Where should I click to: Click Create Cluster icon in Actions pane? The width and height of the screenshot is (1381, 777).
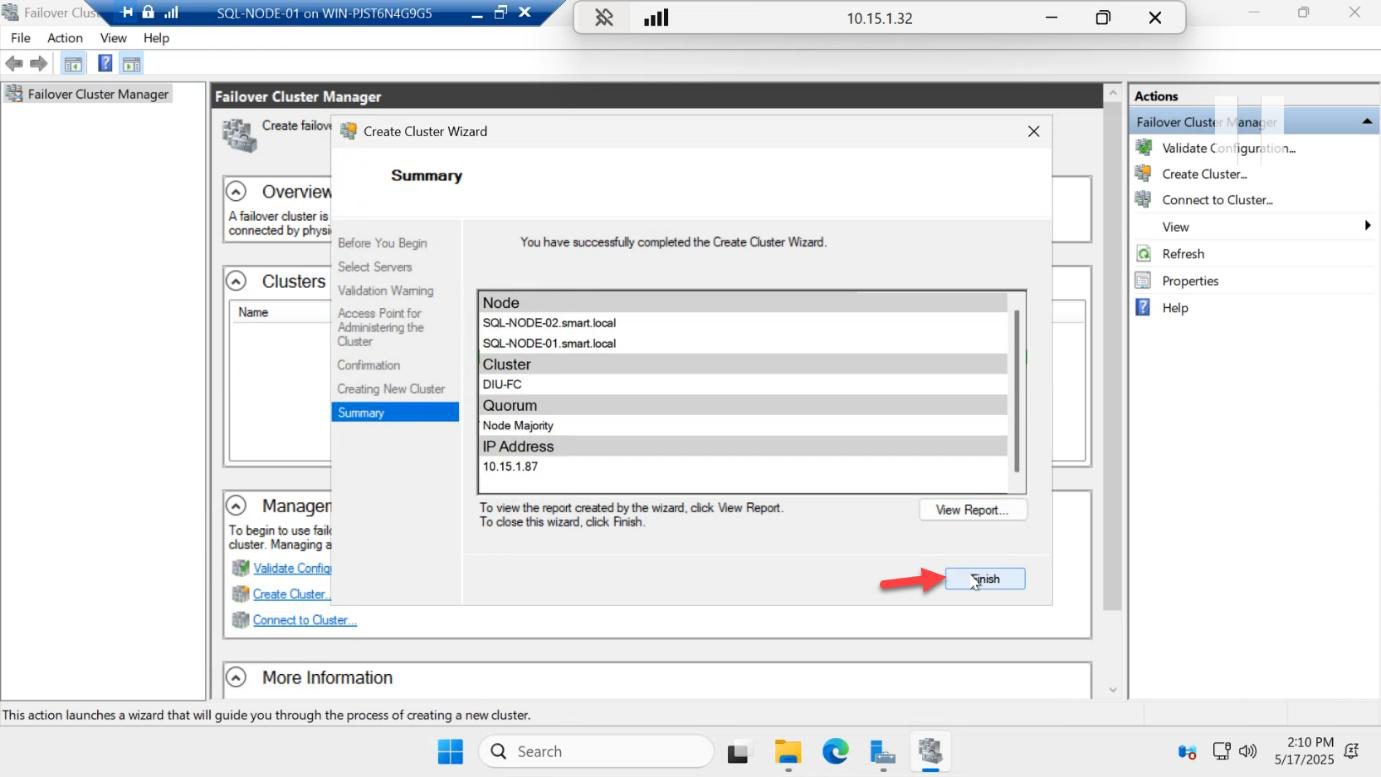point(1144,173)
